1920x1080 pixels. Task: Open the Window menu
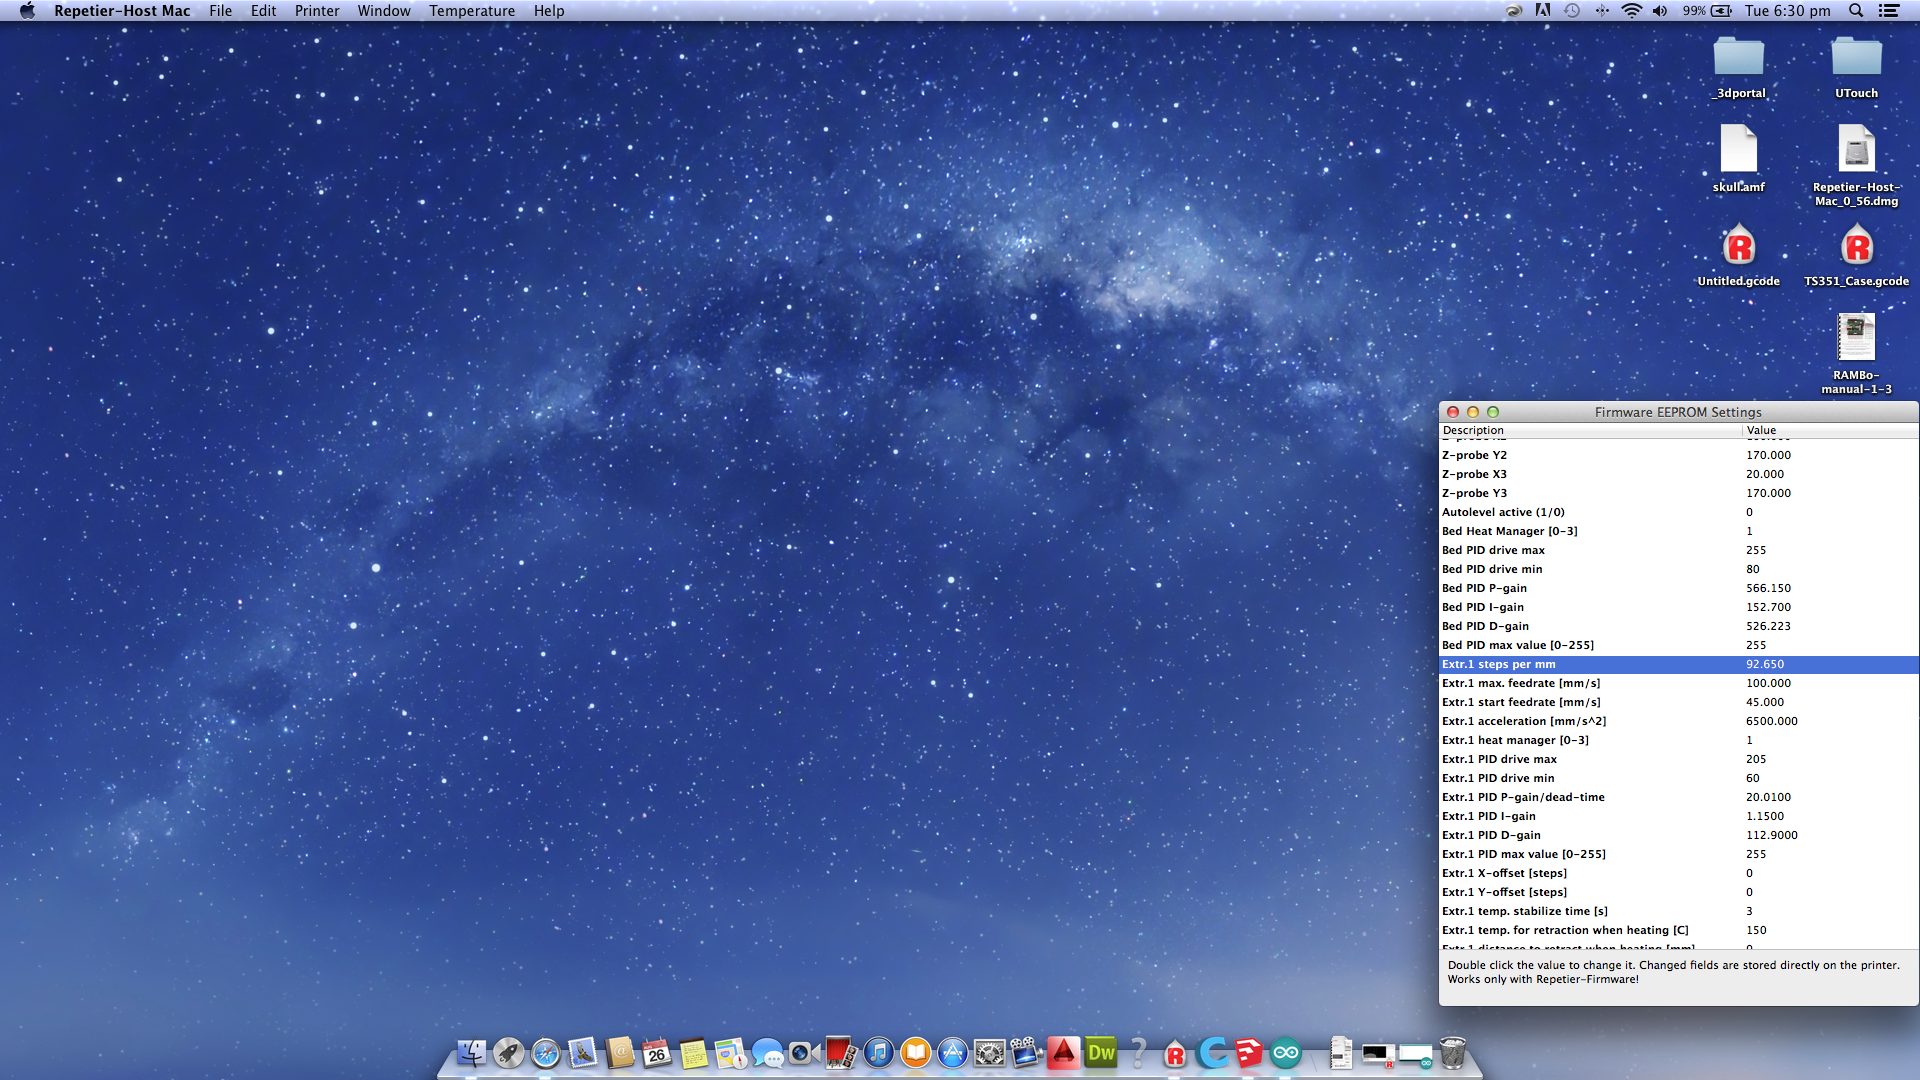click(384, 11)
